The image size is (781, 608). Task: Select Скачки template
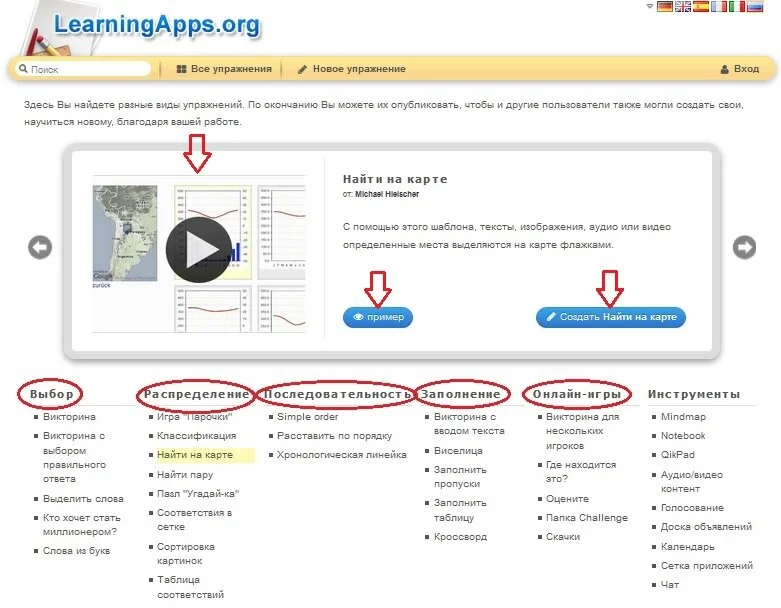pos(563,537)
